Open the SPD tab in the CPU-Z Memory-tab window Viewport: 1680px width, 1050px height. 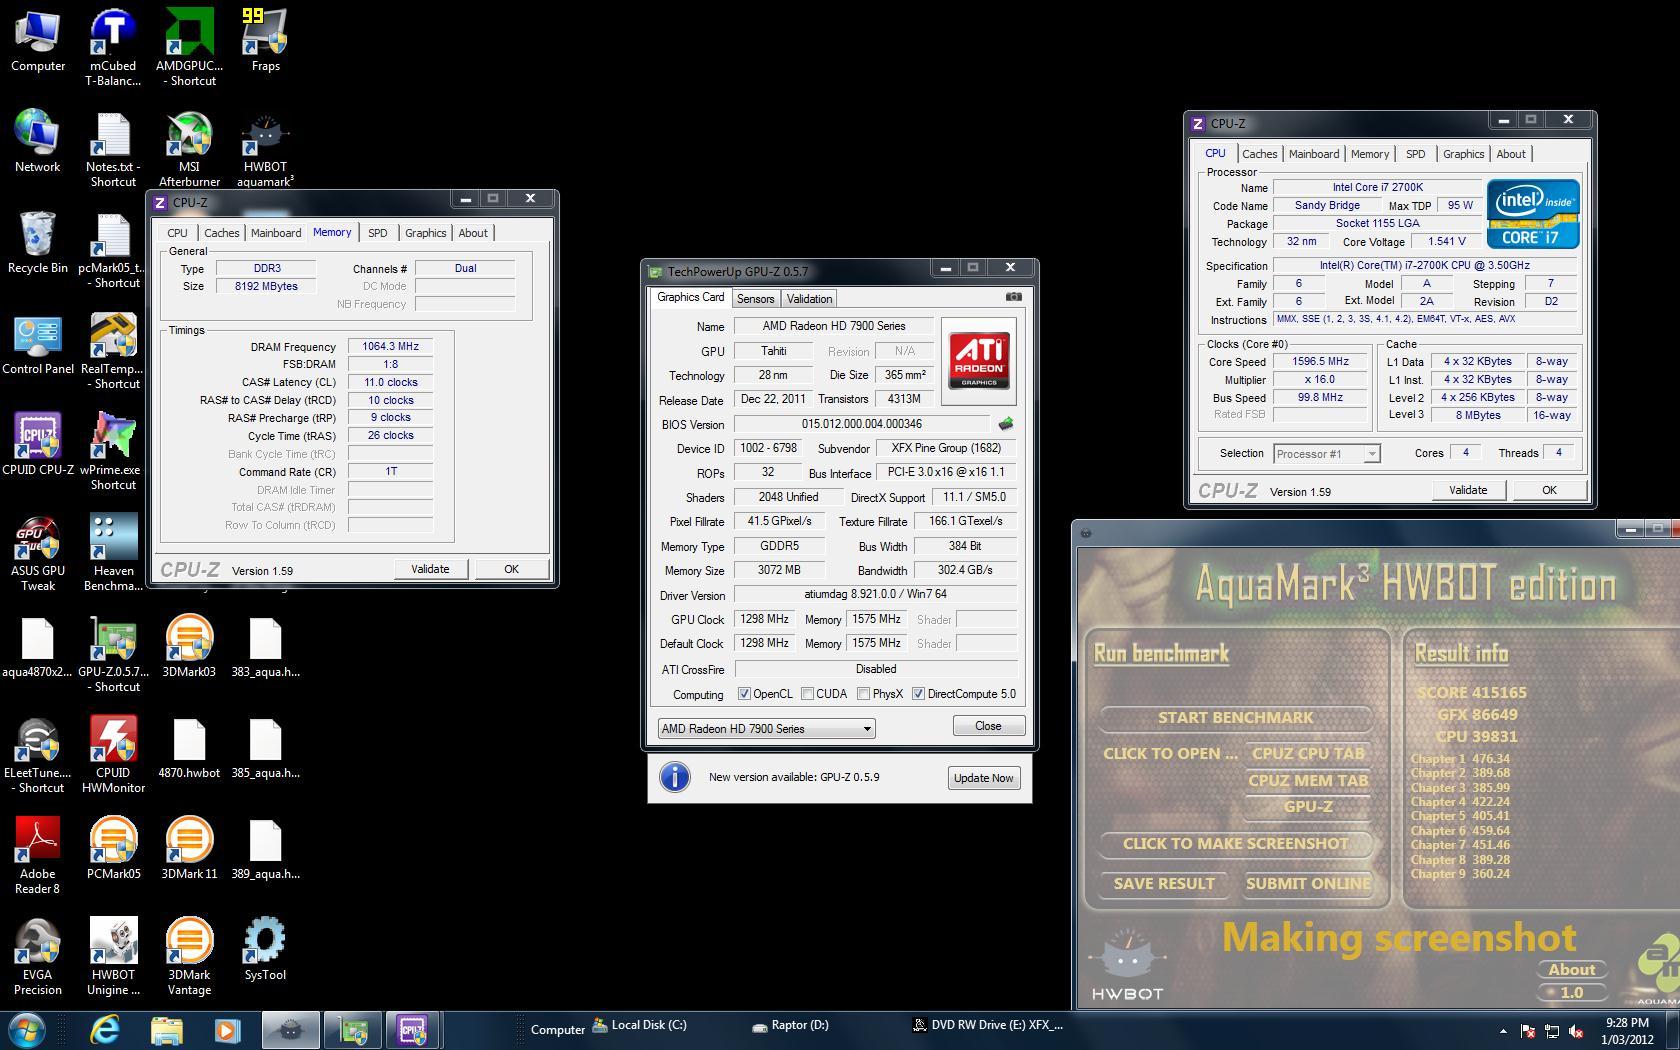[377, 233]
